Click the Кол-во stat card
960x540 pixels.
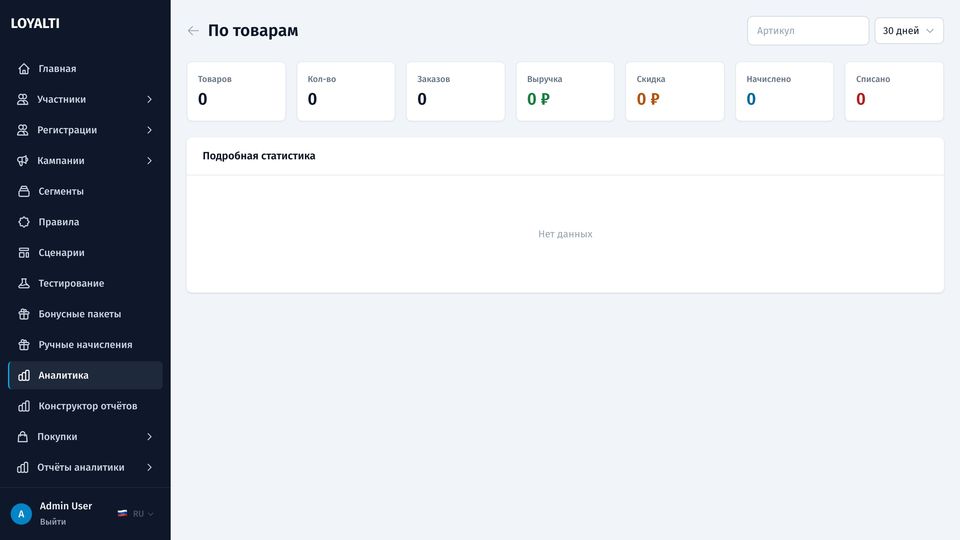pos(346,91)
